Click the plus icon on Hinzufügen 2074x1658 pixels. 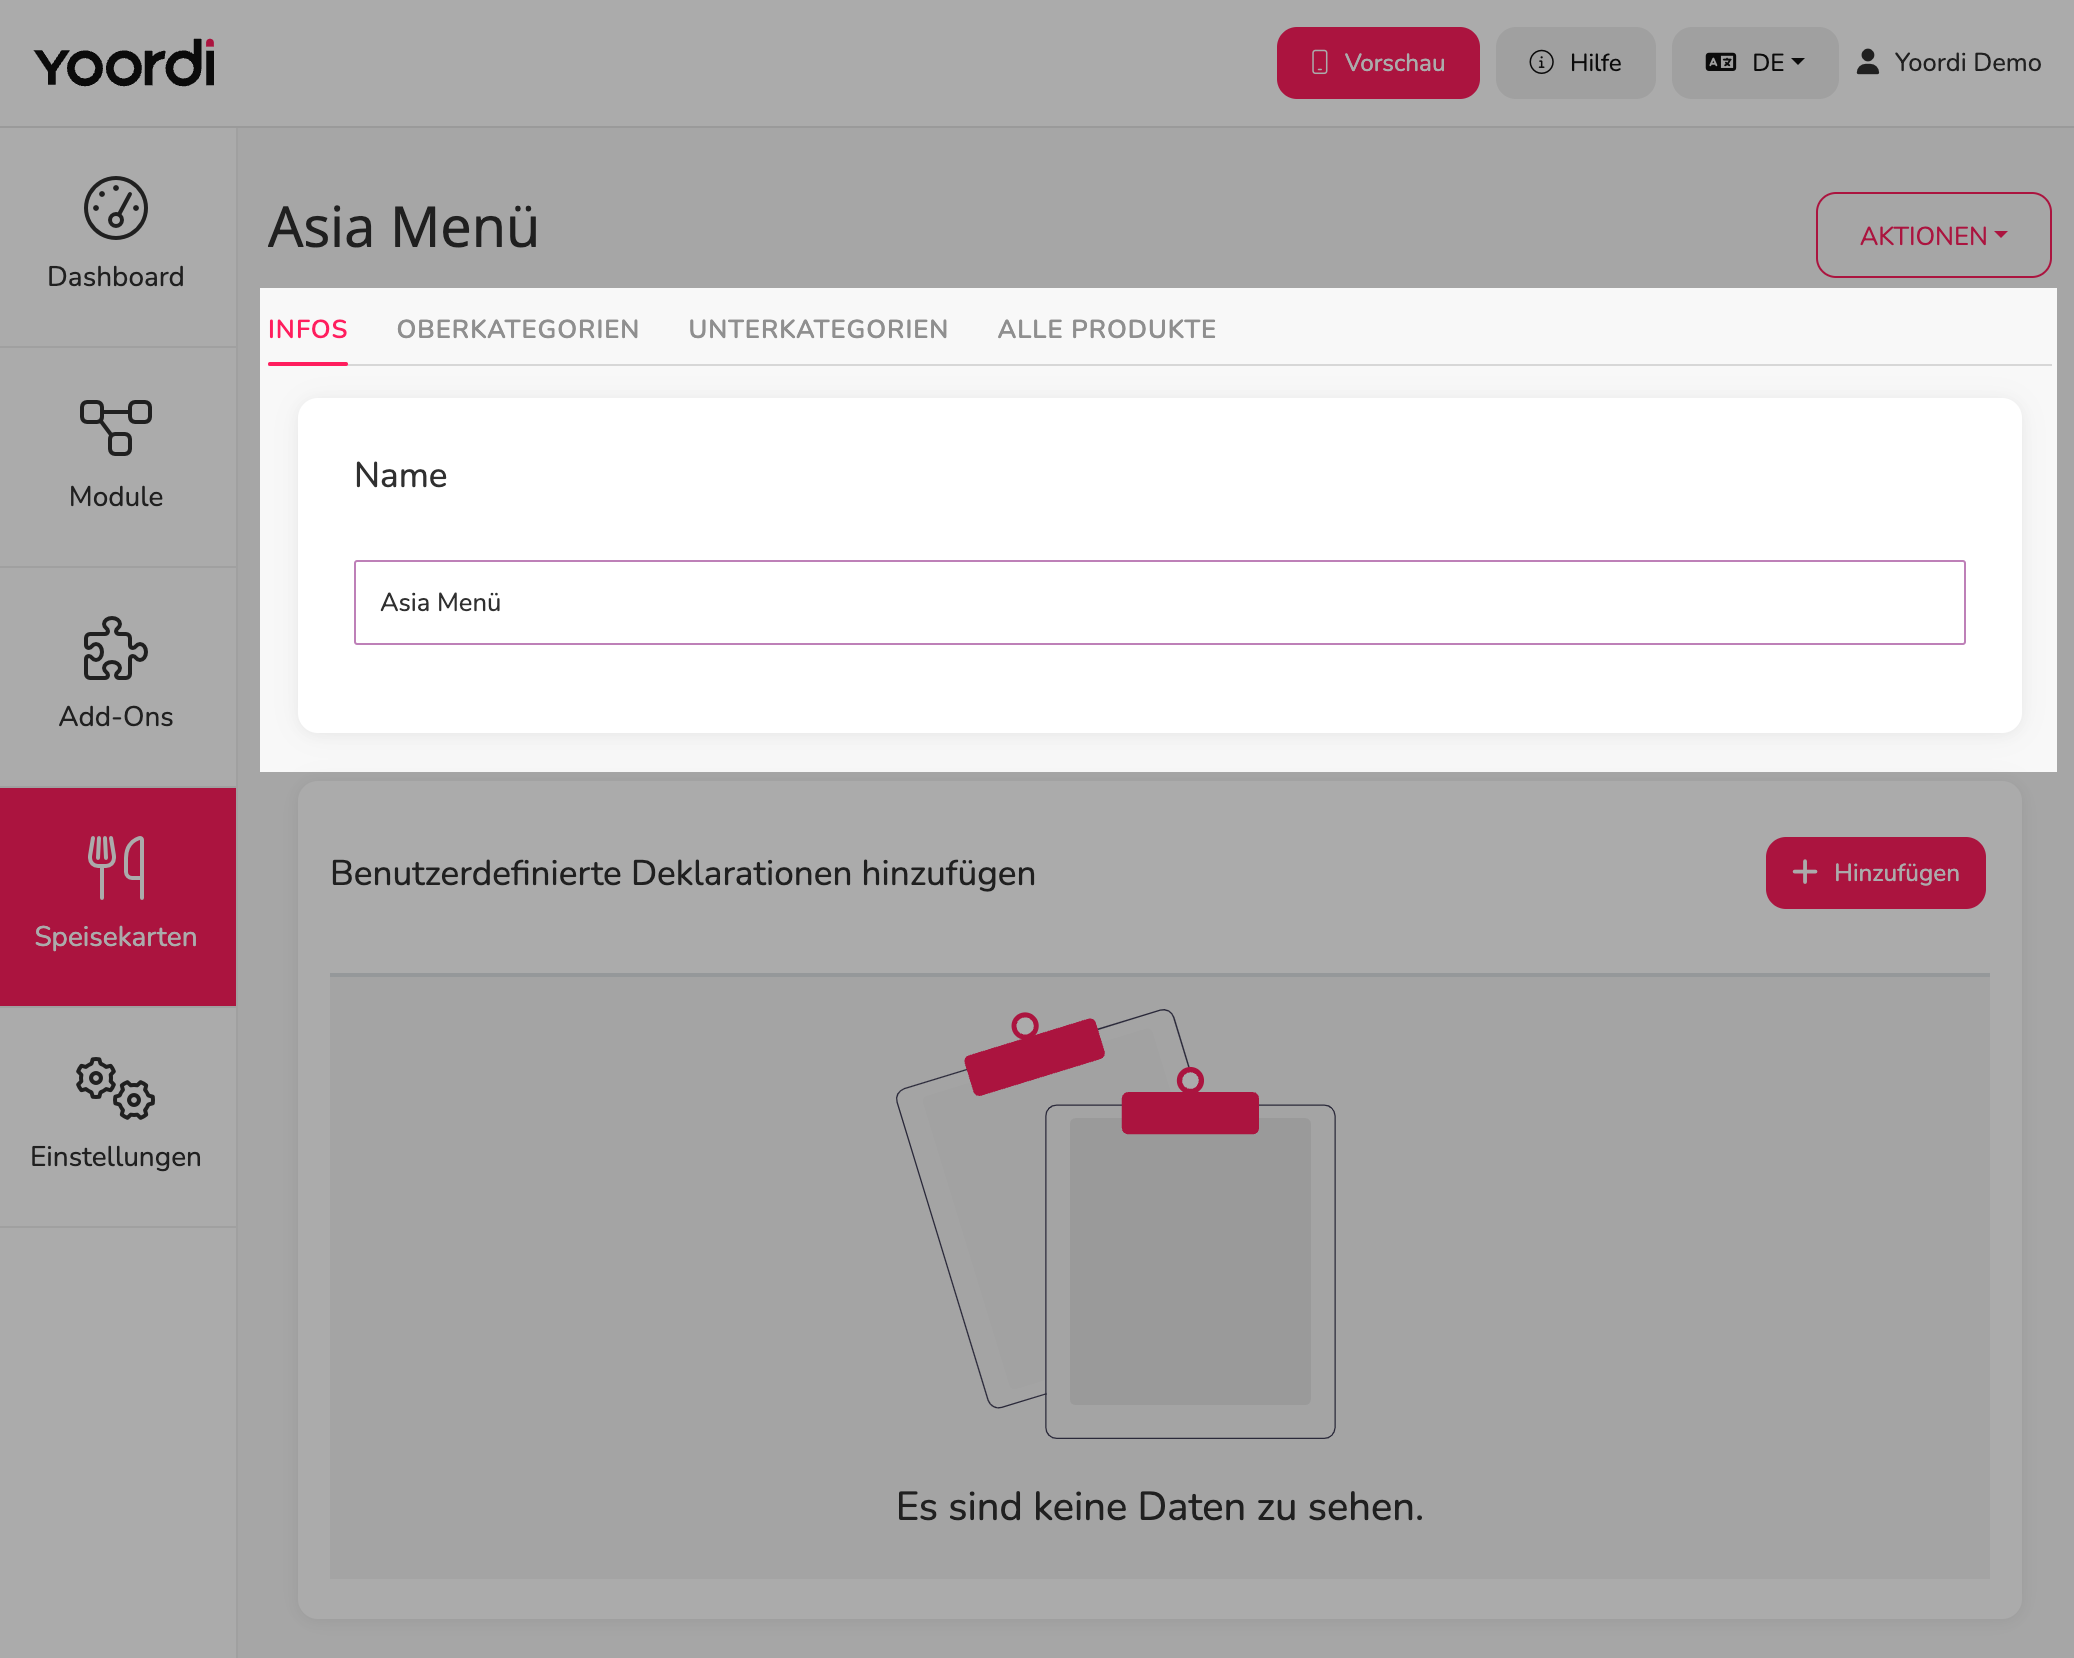tap(1805, 872)
